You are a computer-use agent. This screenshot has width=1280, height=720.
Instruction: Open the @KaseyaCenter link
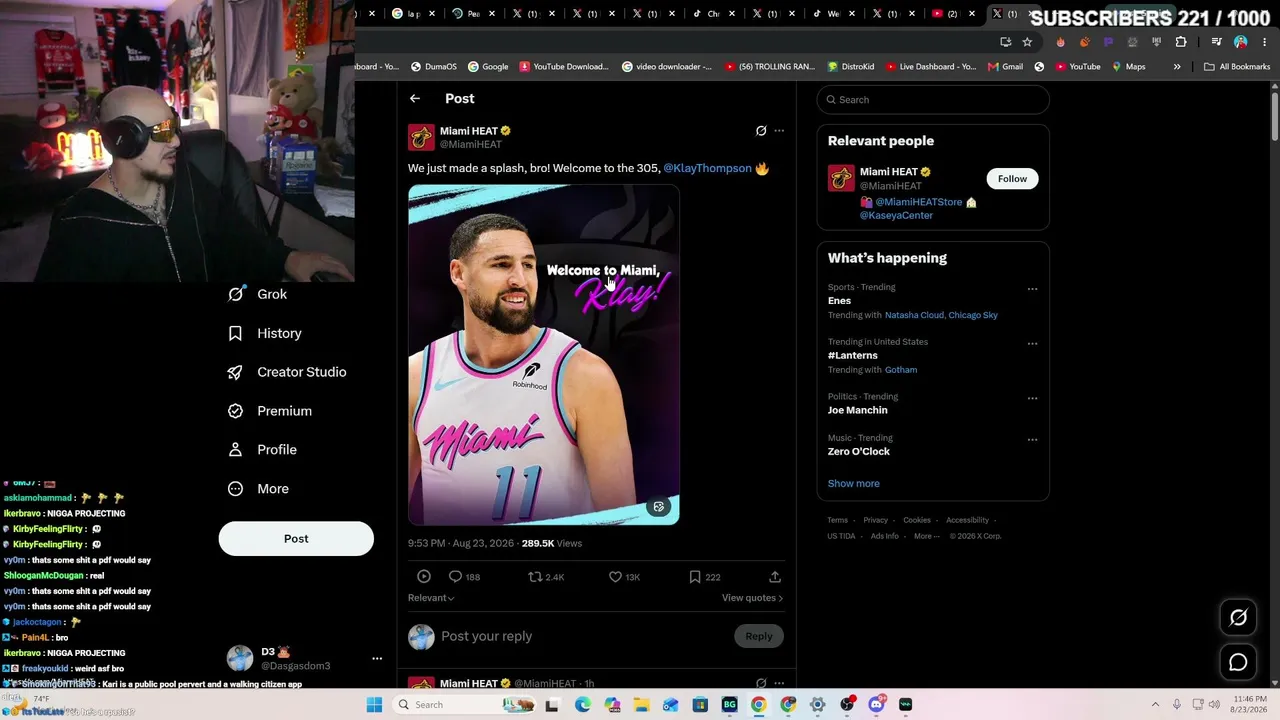[896, 215]
